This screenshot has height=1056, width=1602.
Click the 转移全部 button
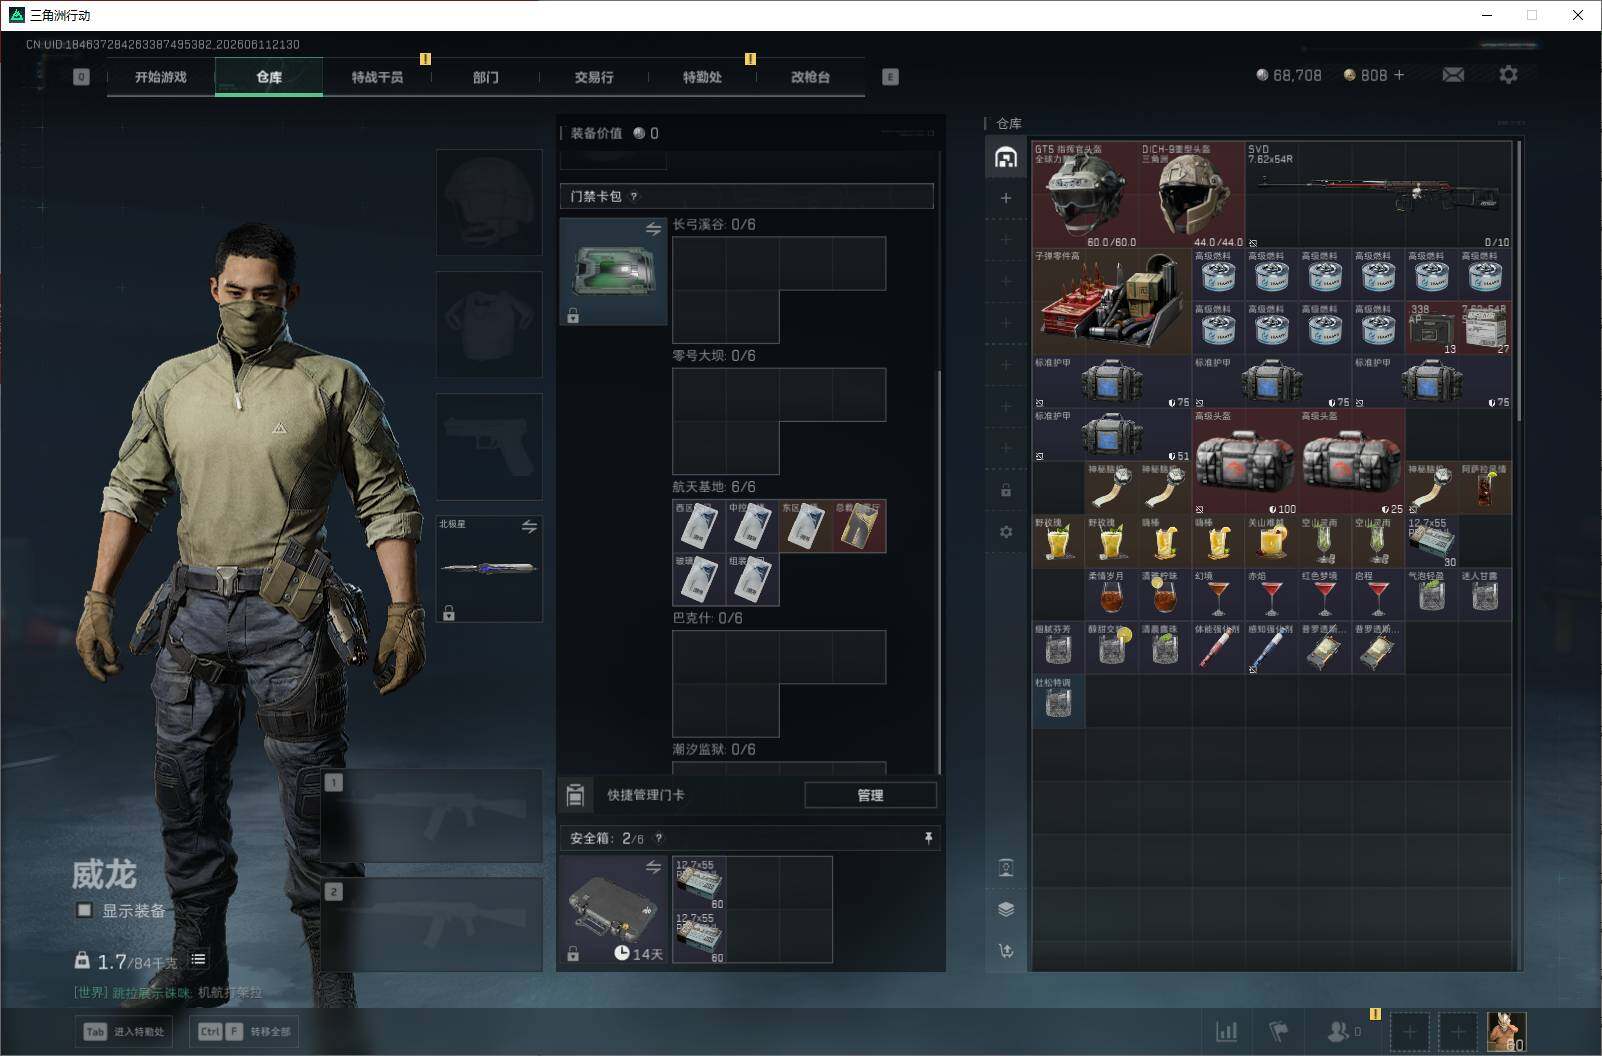(x=246, y=1031)
